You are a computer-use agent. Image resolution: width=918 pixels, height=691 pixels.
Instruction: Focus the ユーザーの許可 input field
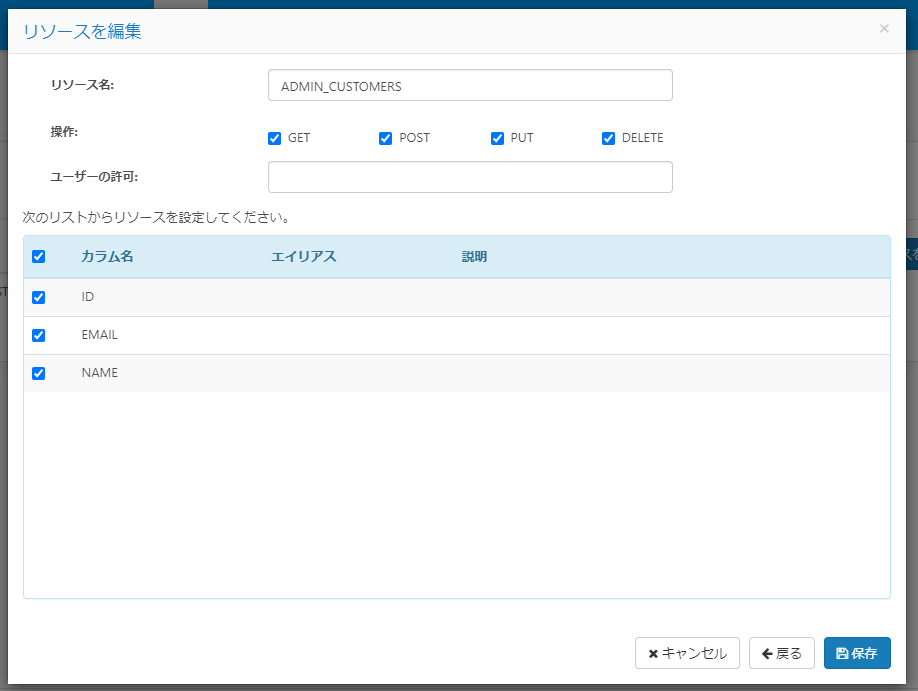point(470,177)
